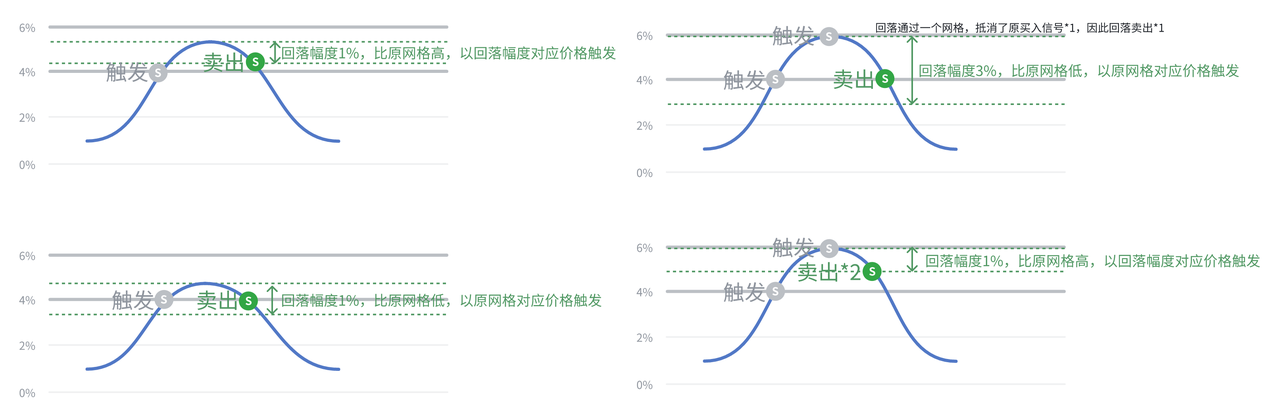Click the green arrow beside 回落幅度1%，比原网格低

click(274, 300)
